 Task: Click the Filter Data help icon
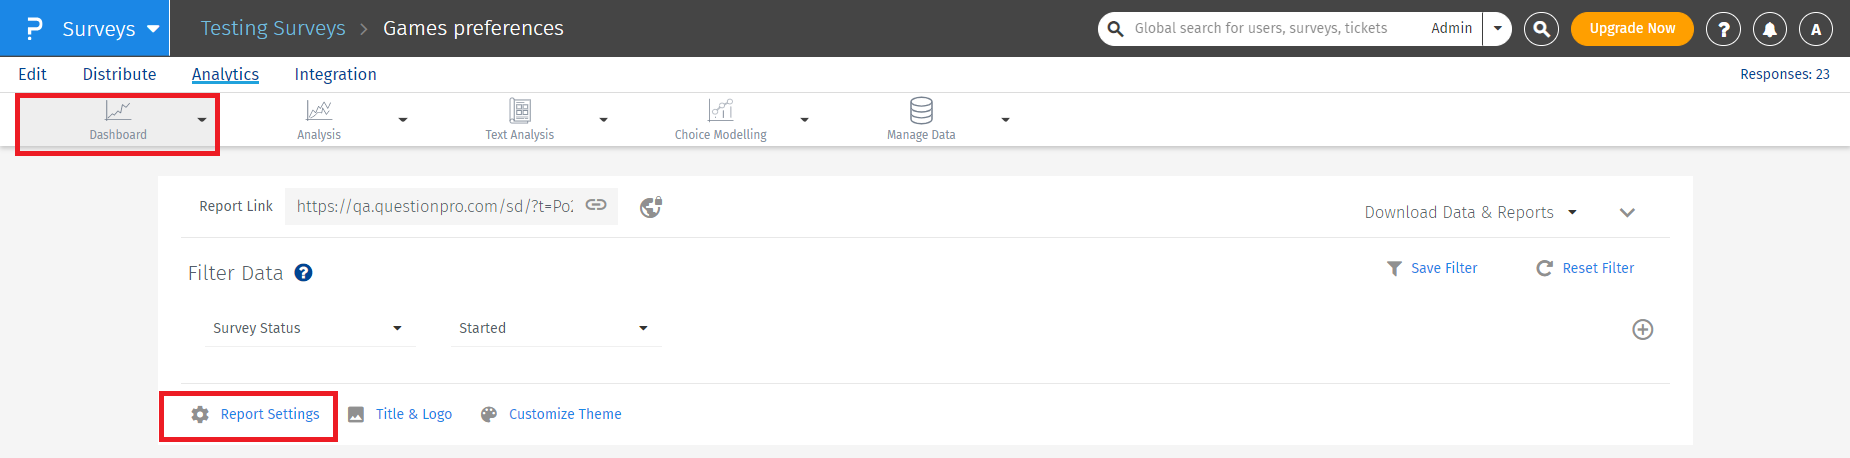pos(303,273)
